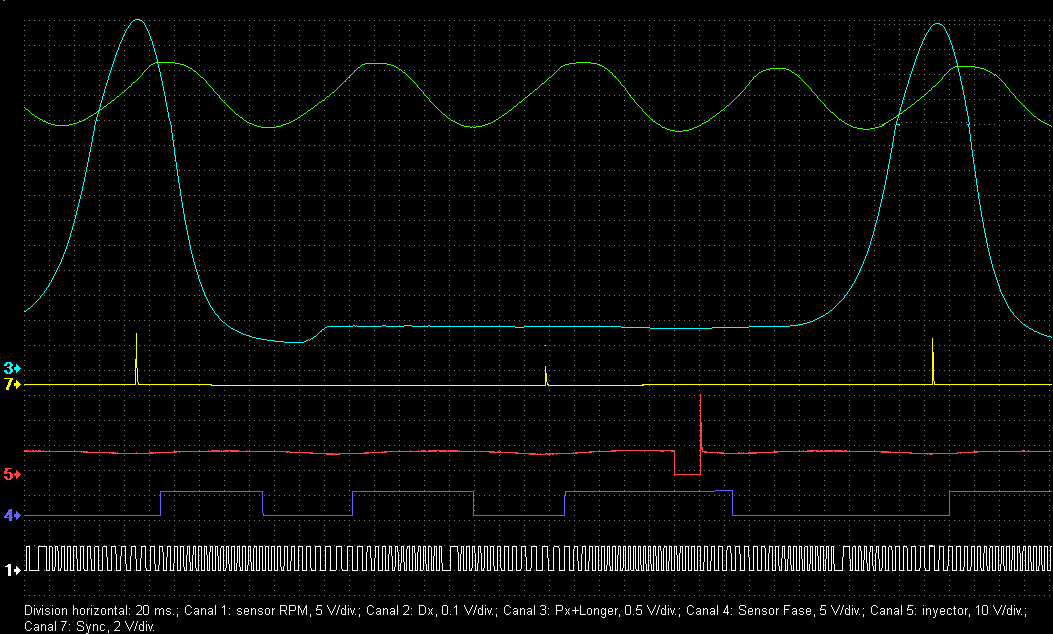Click the red injector low pulse segment

[687, 474]
